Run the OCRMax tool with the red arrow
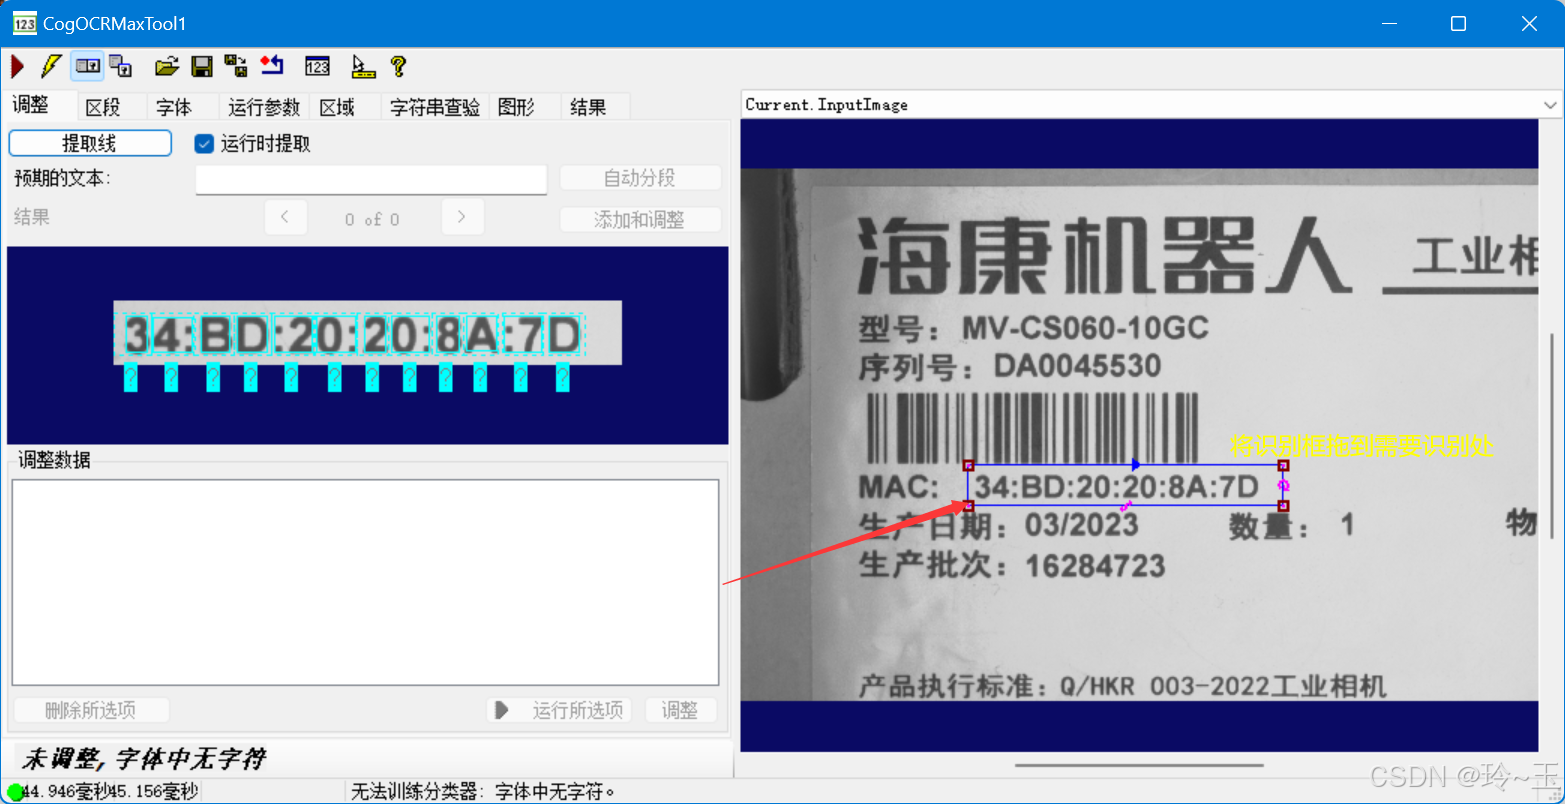 17,67
